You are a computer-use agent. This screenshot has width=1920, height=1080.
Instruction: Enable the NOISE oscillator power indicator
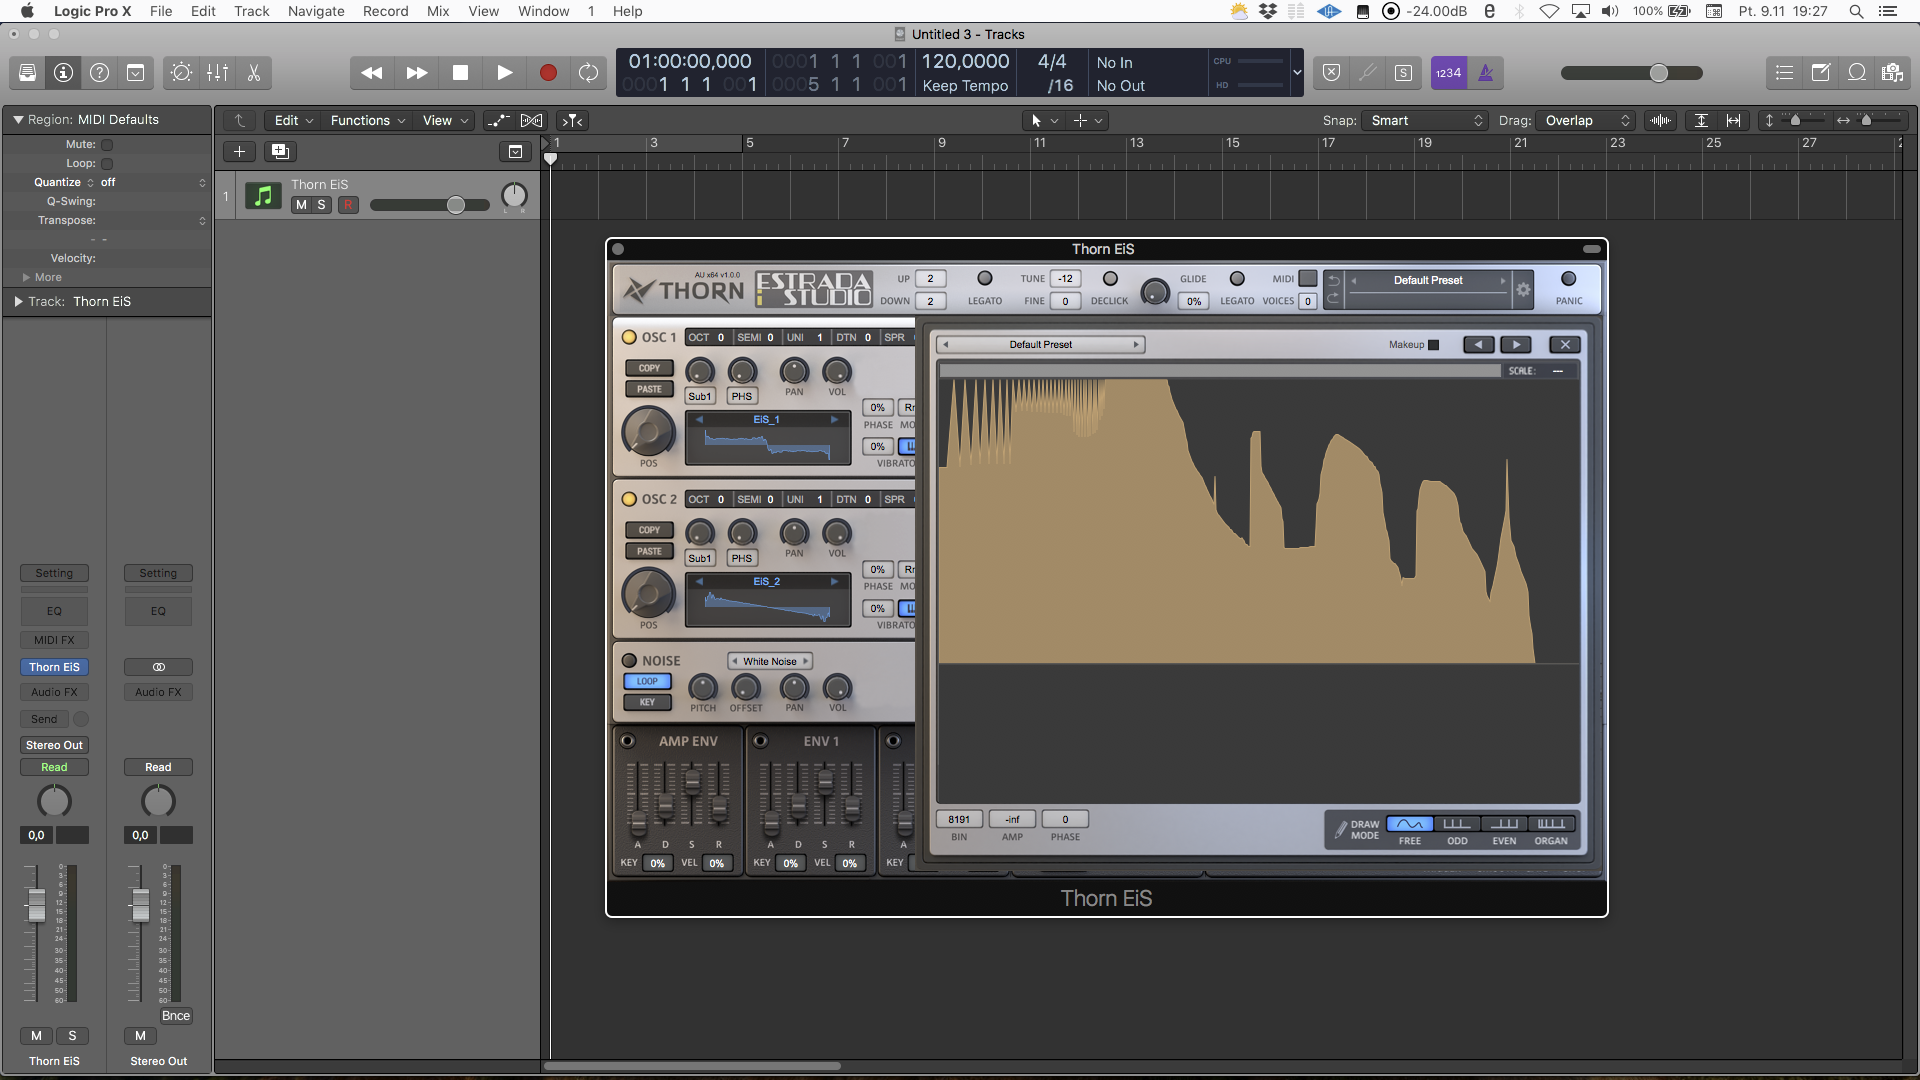(x=629, y=661)
